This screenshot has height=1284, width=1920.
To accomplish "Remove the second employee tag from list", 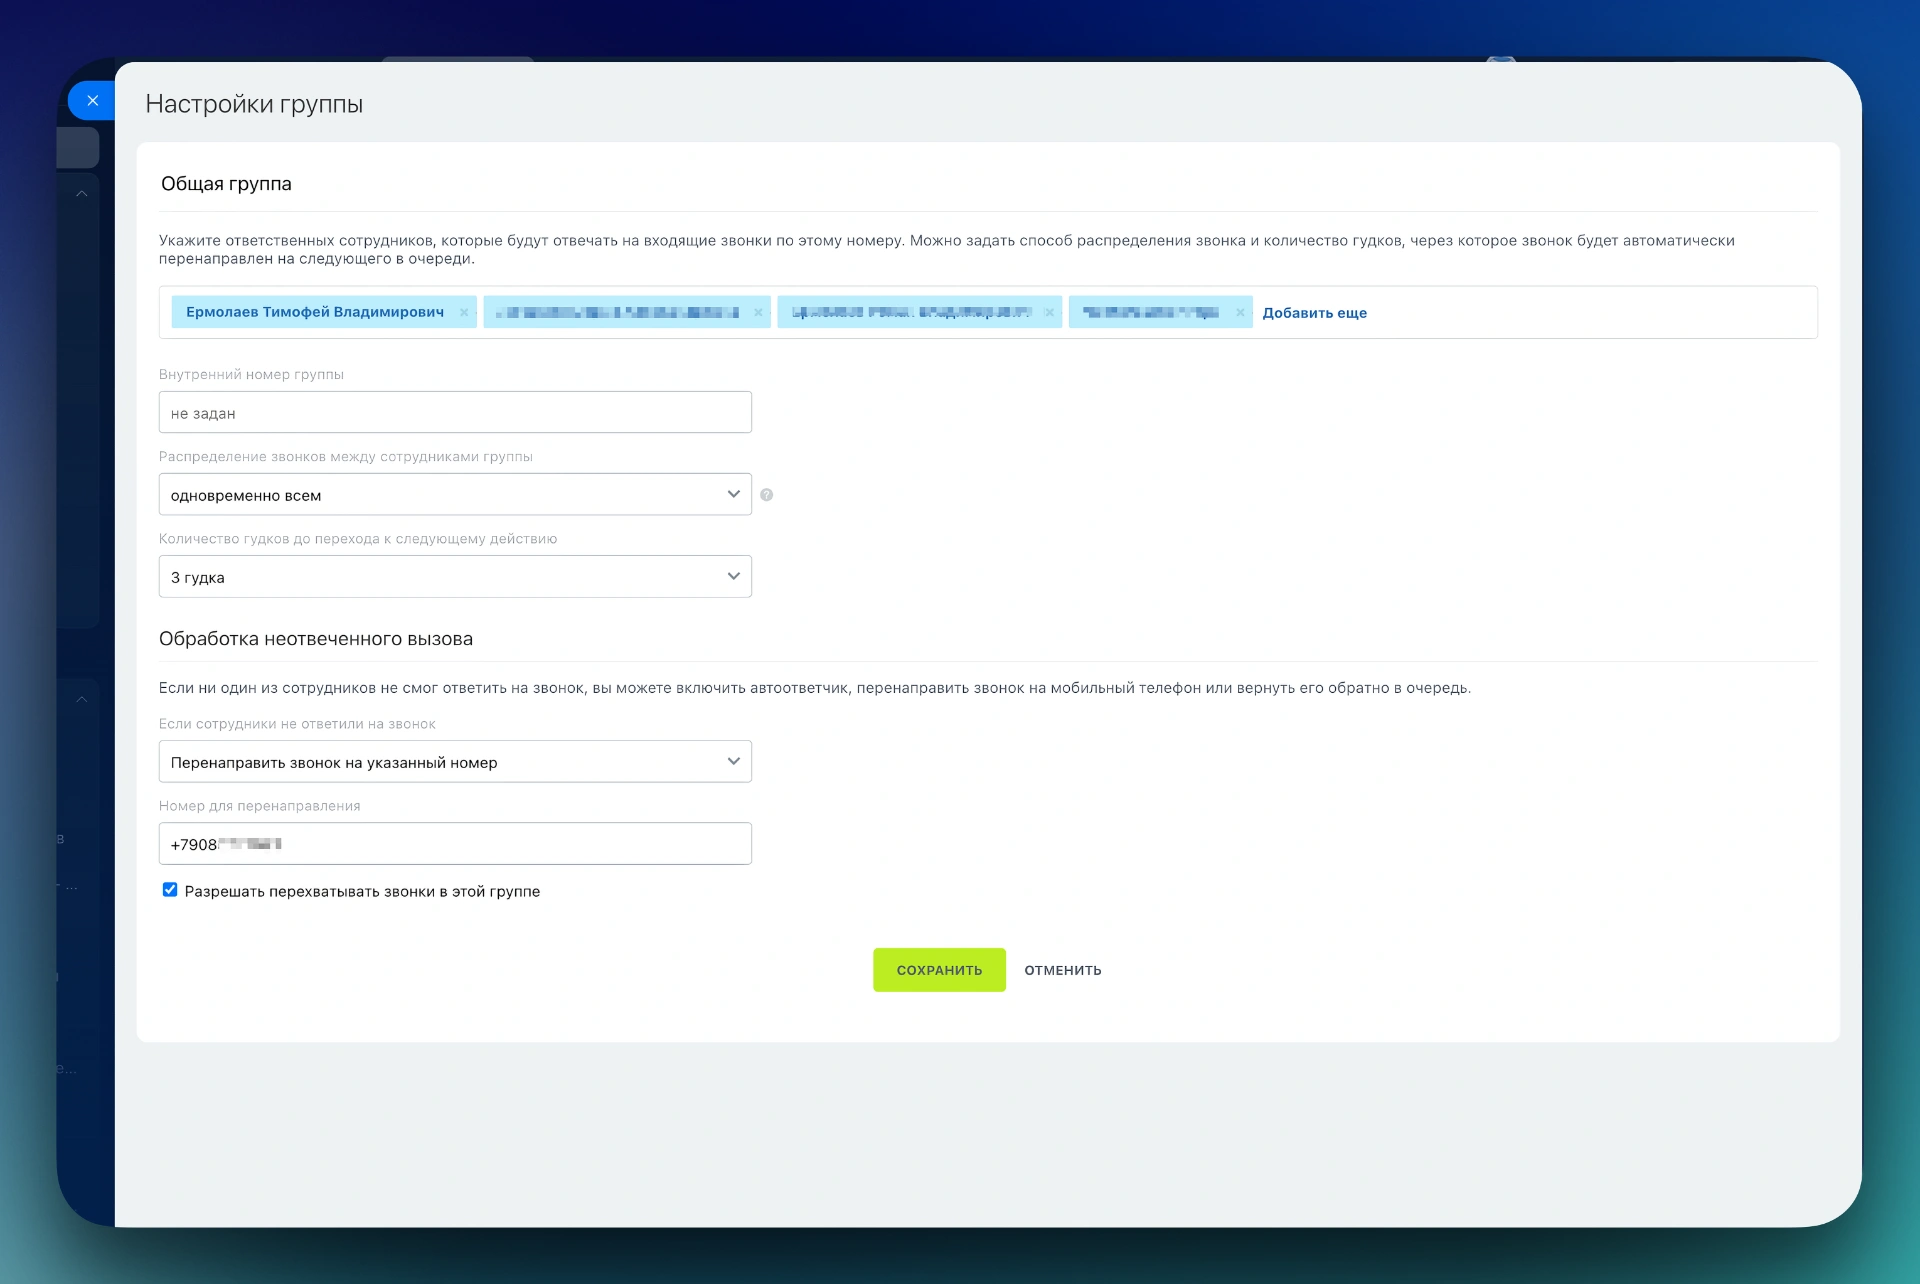I will (x=758, y=313).
